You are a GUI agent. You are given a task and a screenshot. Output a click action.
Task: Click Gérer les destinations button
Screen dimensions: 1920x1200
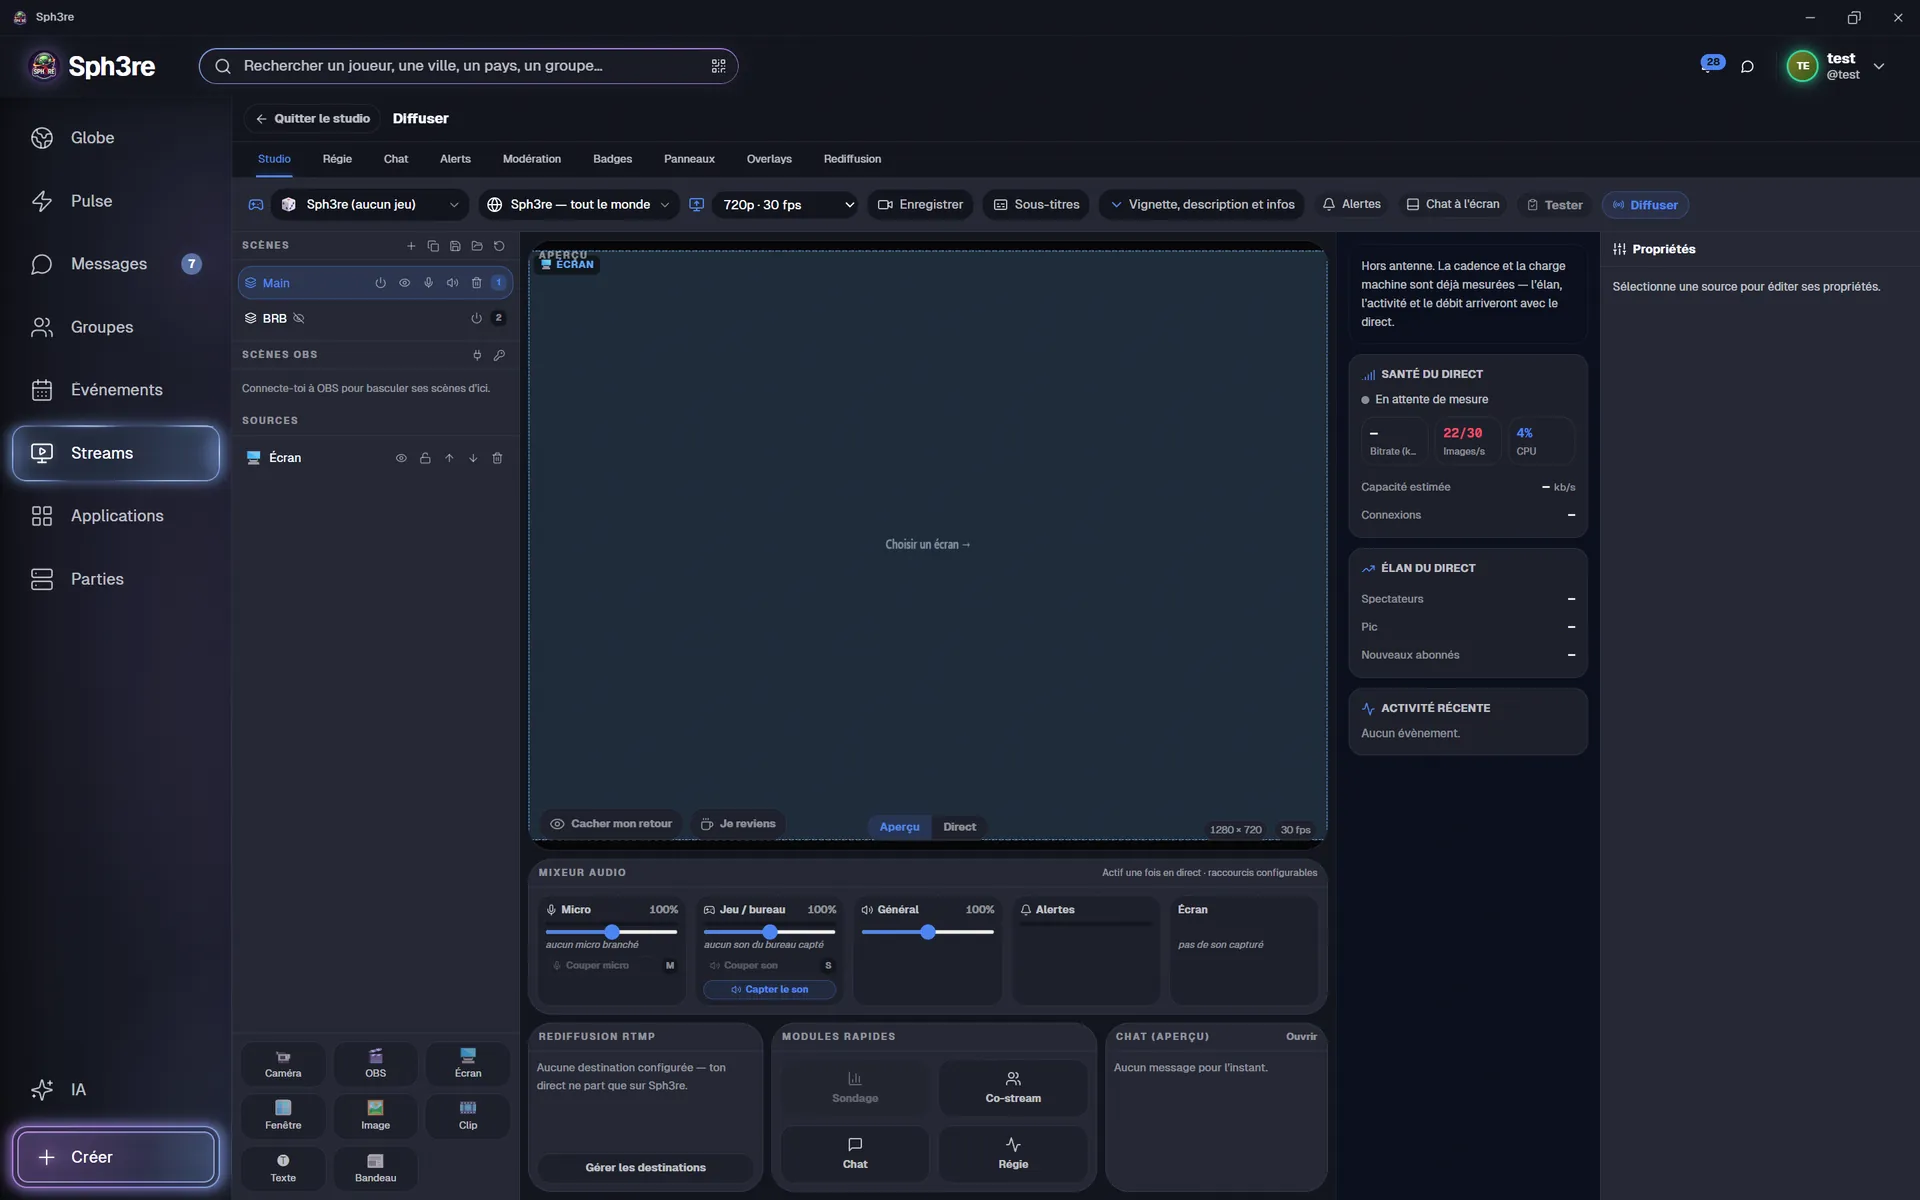pyautogui.click(x=645, y=1168)
